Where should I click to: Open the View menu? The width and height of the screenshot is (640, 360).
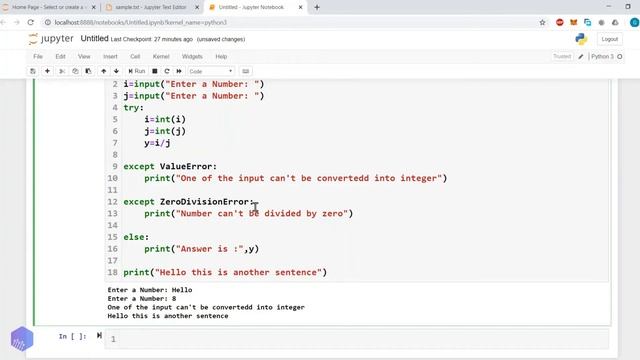84,56
